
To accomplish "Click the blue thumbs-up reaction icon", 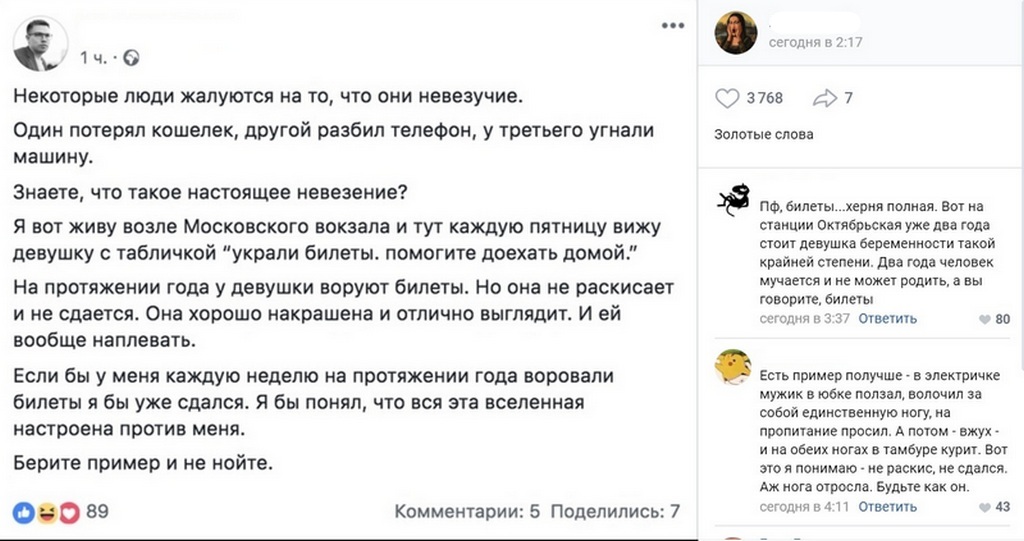I will (24, 512).
